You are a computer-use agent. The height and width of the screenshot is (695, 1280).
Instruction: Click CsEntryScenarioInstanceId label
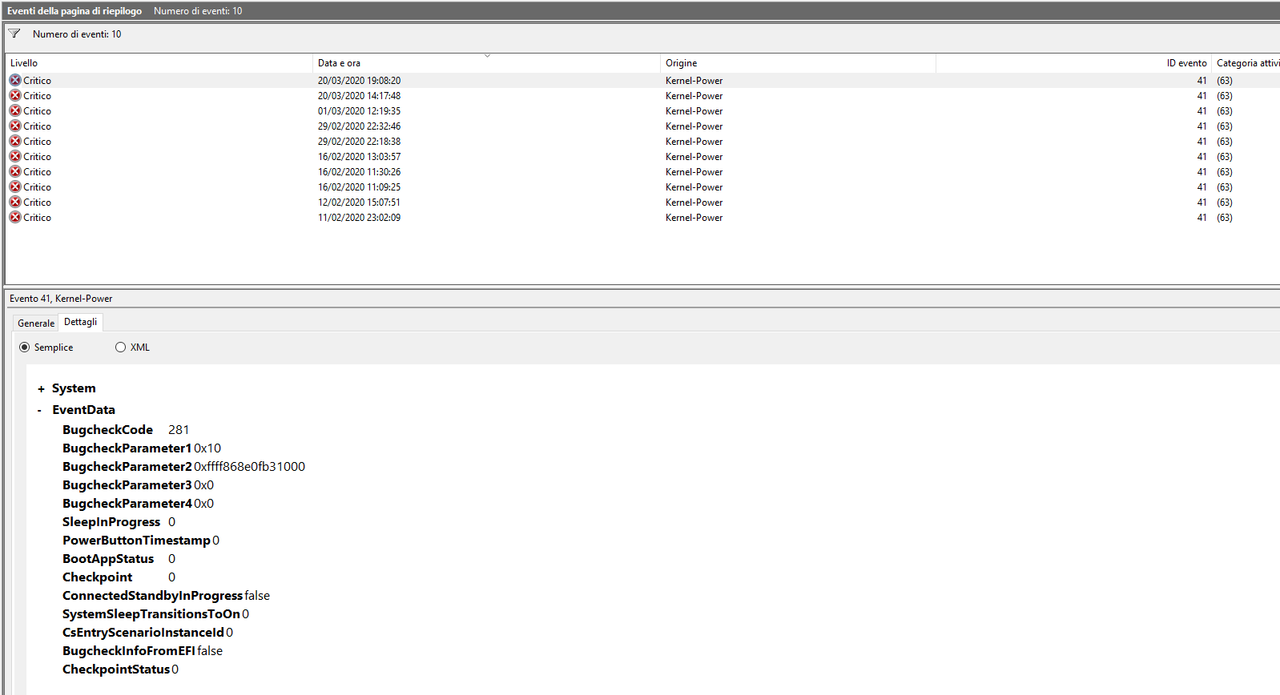click(x=143, y=632)
